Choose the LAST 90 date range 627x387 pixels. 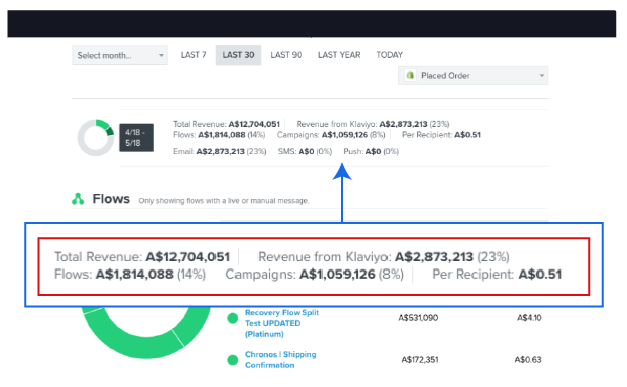pos(286,55)
